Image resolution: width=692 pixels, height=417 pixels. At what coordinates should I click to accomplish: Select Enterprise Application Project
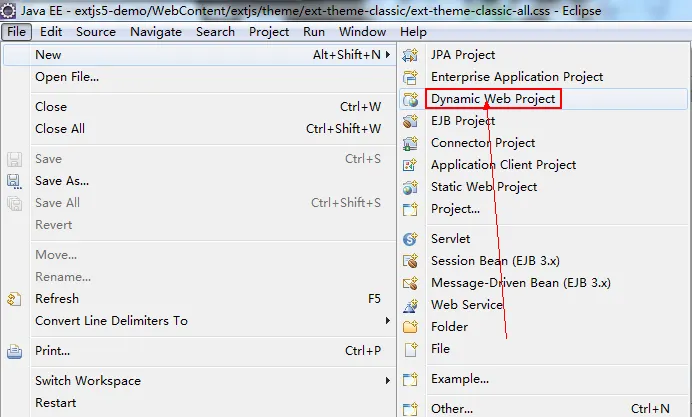517,77
